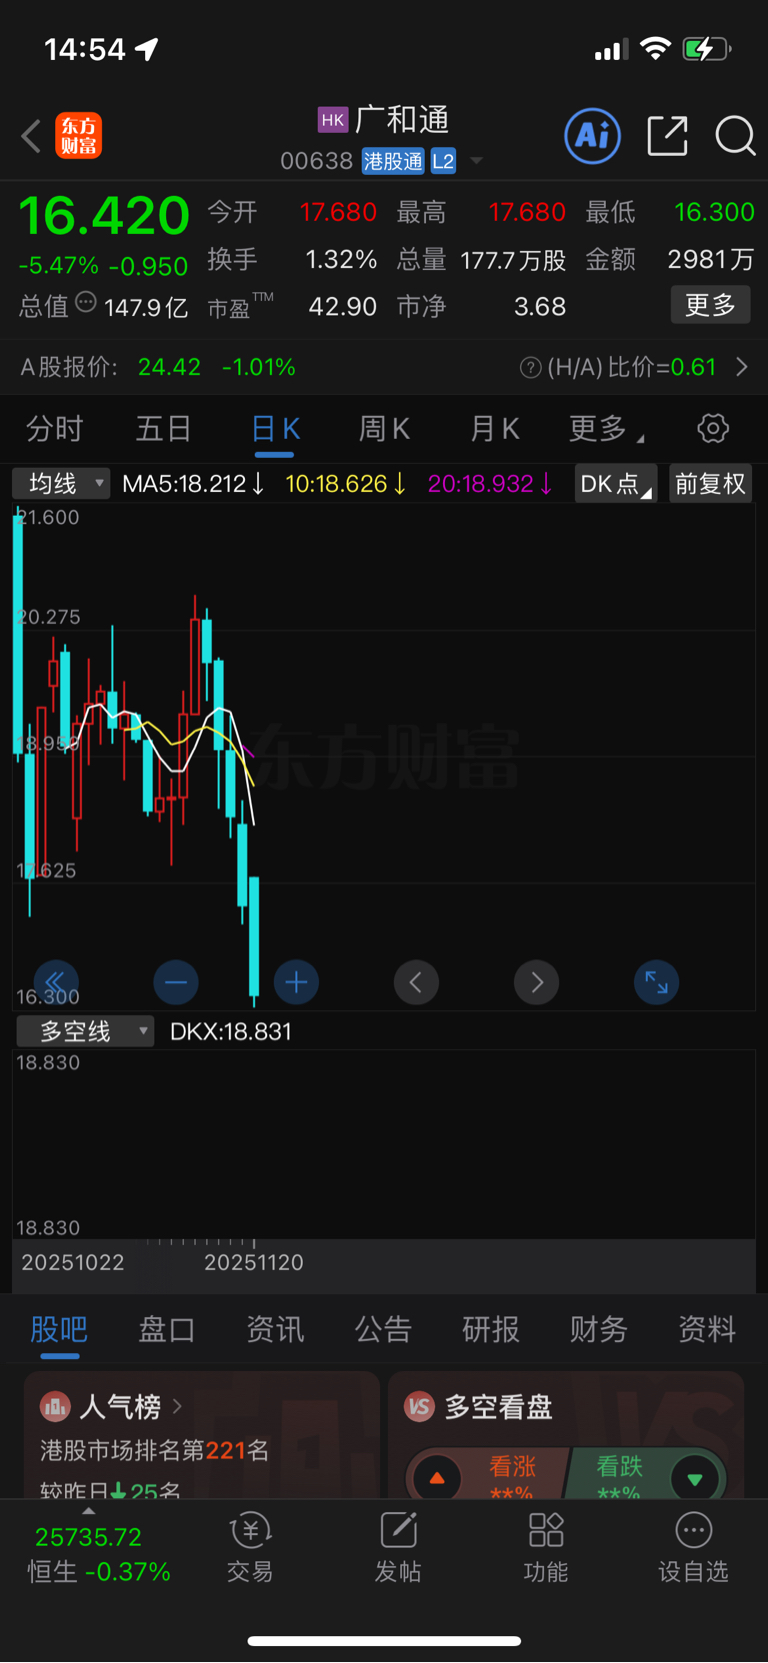Vote 看跌 with the down arrow
The image size is (768, 1663).
pyautogui.click(x=695, y=1478)
